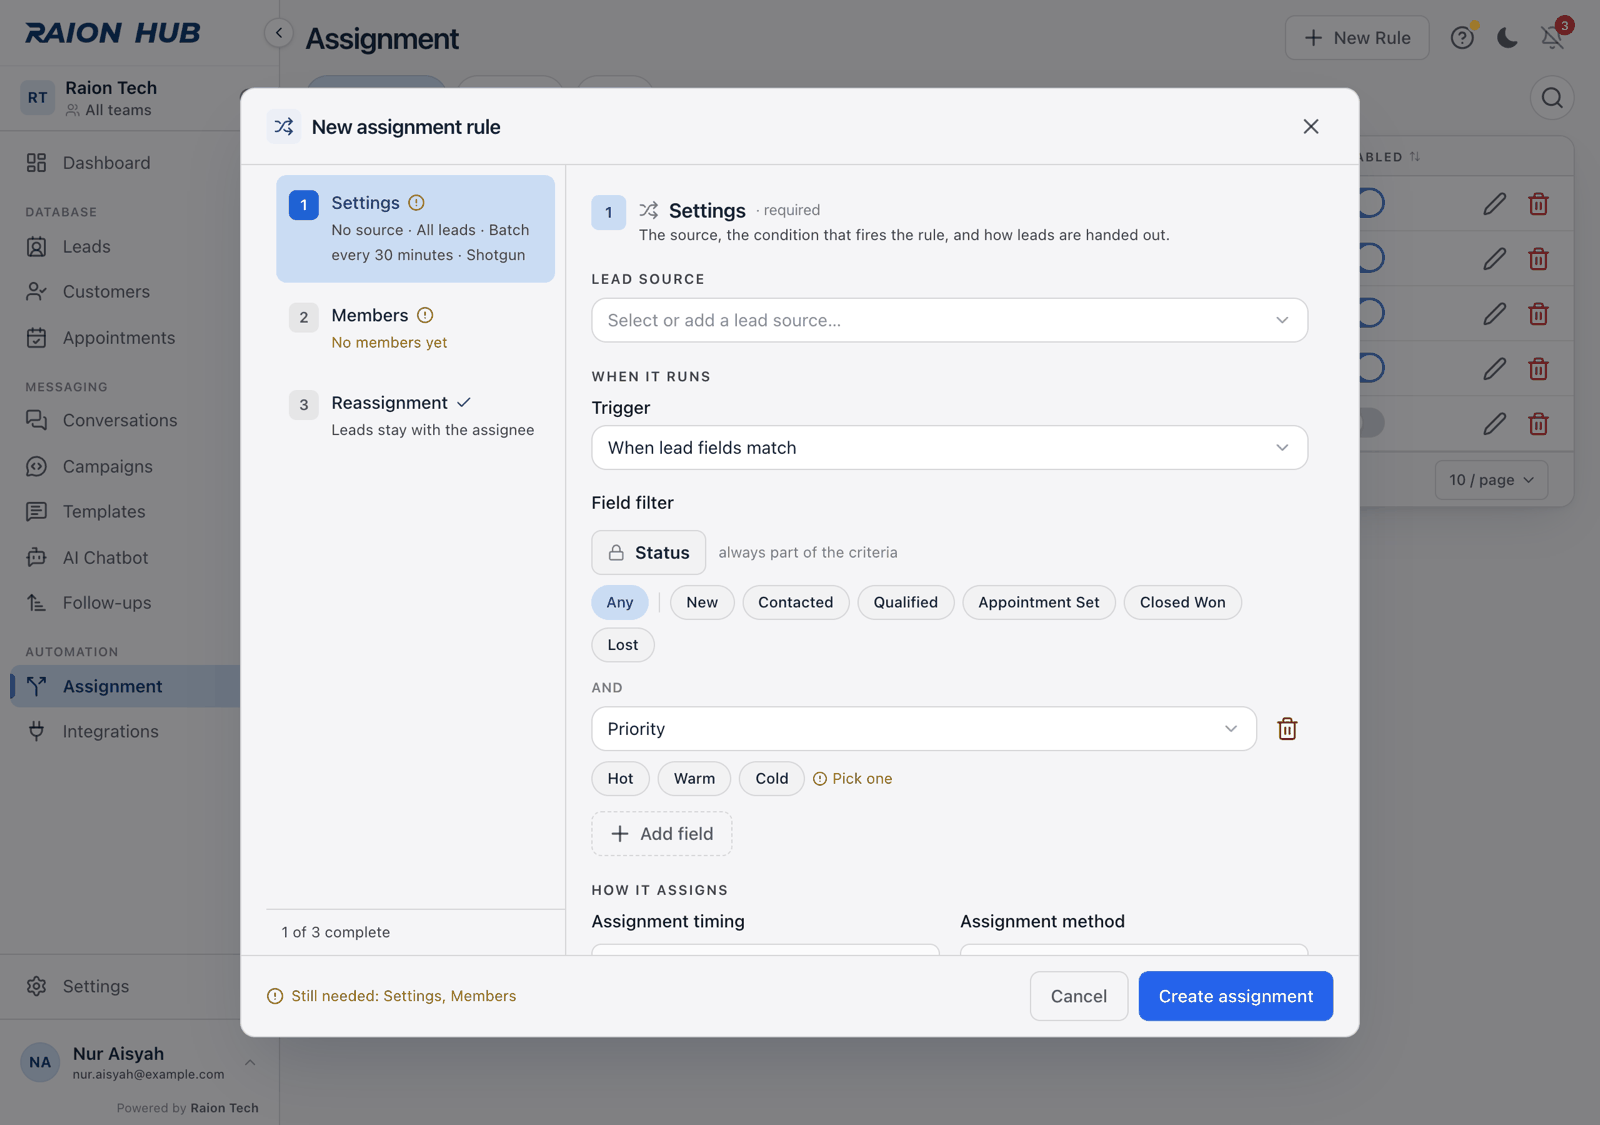Select the Lost status chip
Image resolution: width=1600 pixels, height=1125 pixels.
coord(623,645)
